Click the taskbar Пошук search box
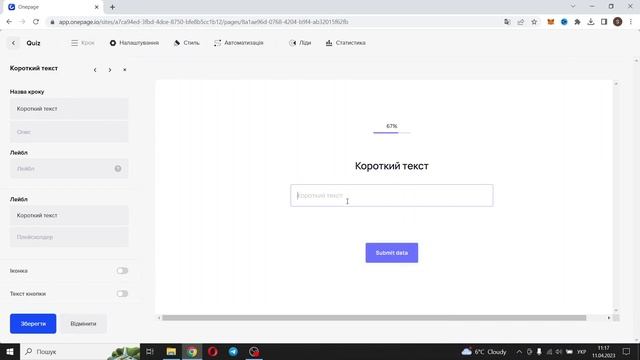This screenshot has height=360, width=640. click(80, 351)
